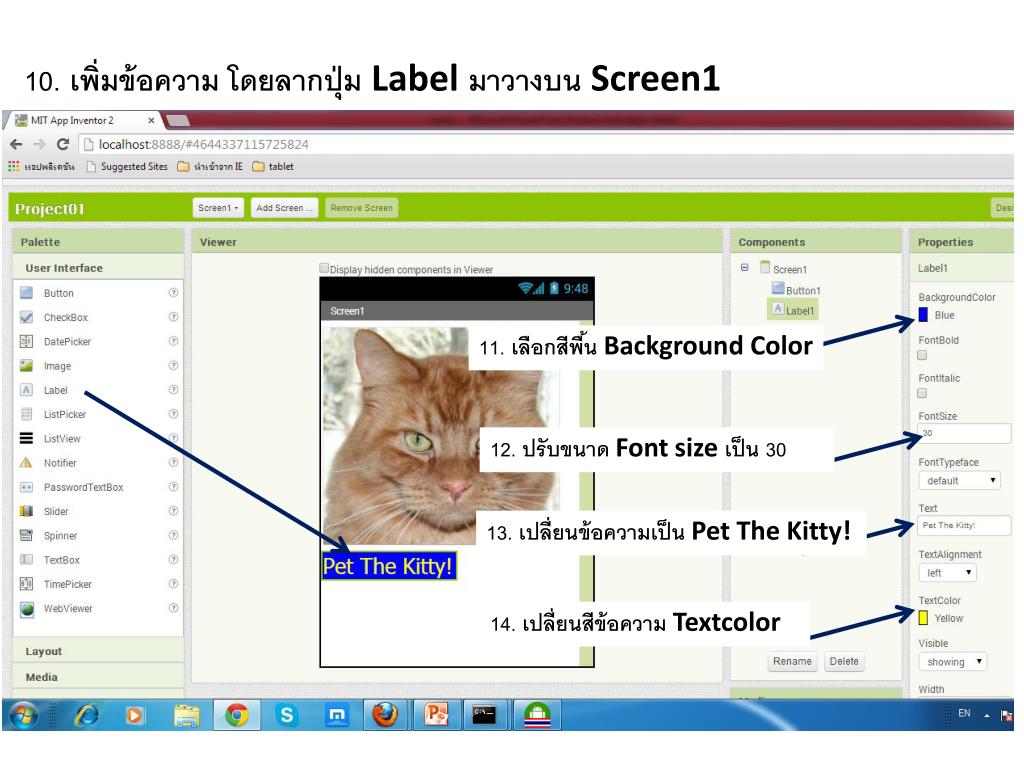Open the TextAlignment left dropdown
Image resolution: width=1024 pixels, height=768 pixels.
[x=948, y=573]
